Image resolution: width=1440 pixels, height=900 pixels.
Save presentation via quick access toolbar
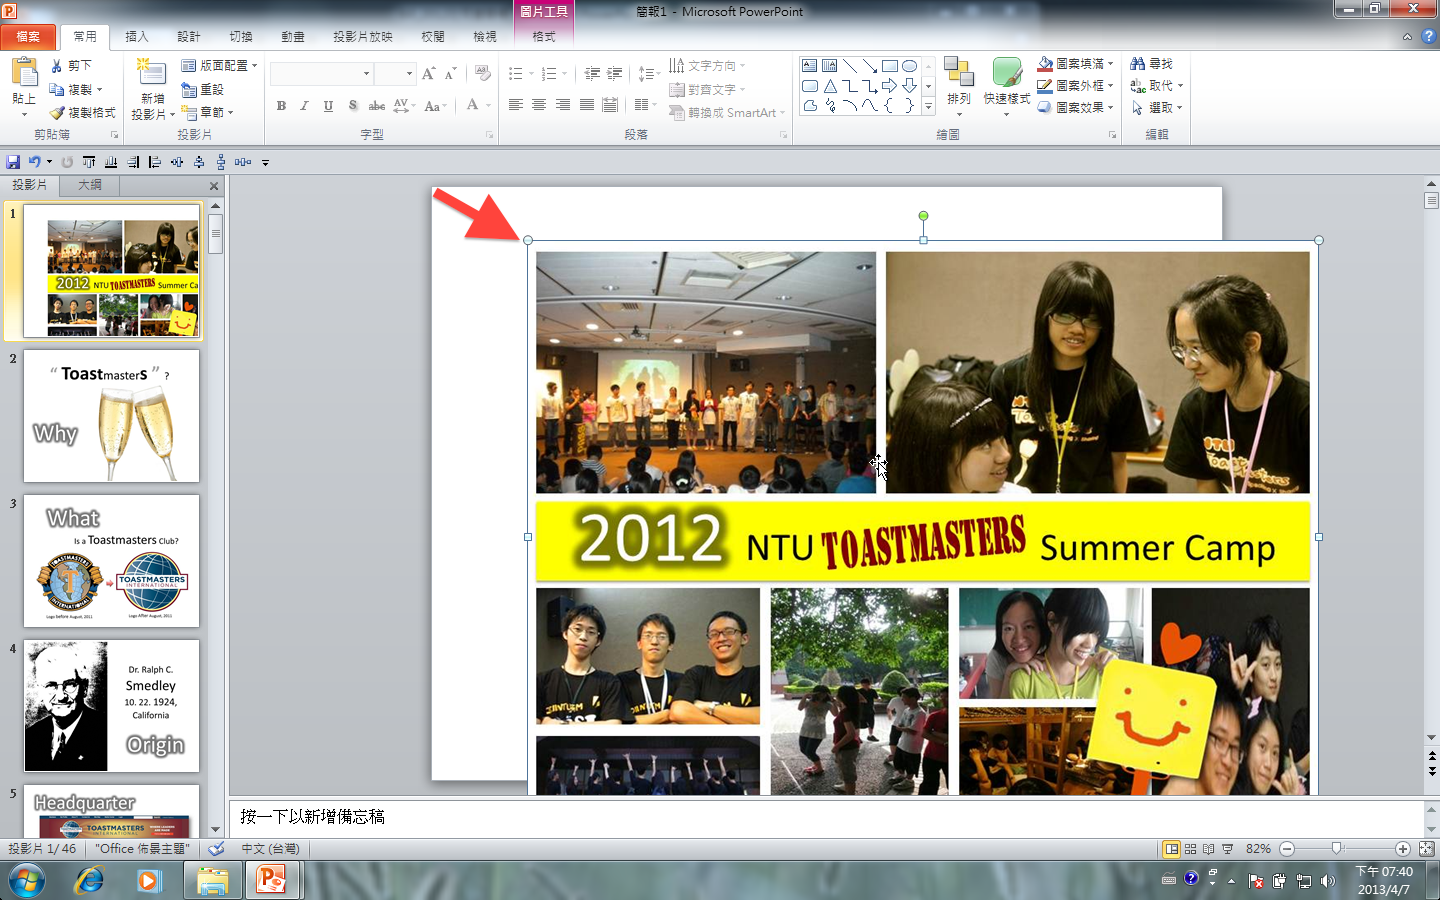[x=13, y=162]
